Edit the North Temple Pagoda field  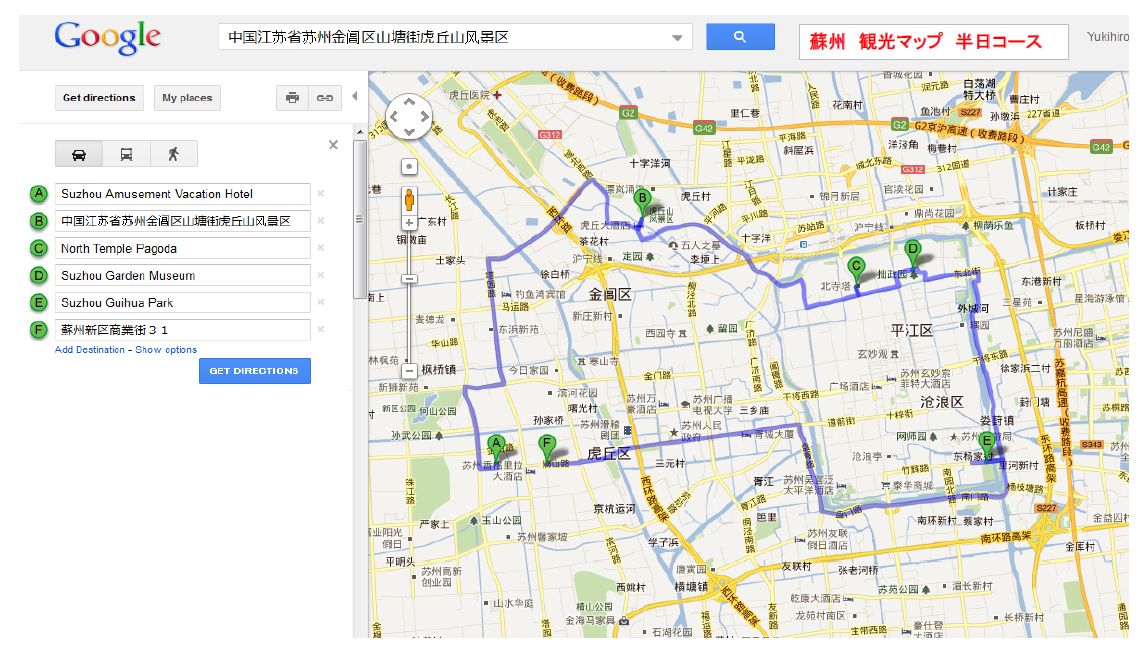point(183,249)
